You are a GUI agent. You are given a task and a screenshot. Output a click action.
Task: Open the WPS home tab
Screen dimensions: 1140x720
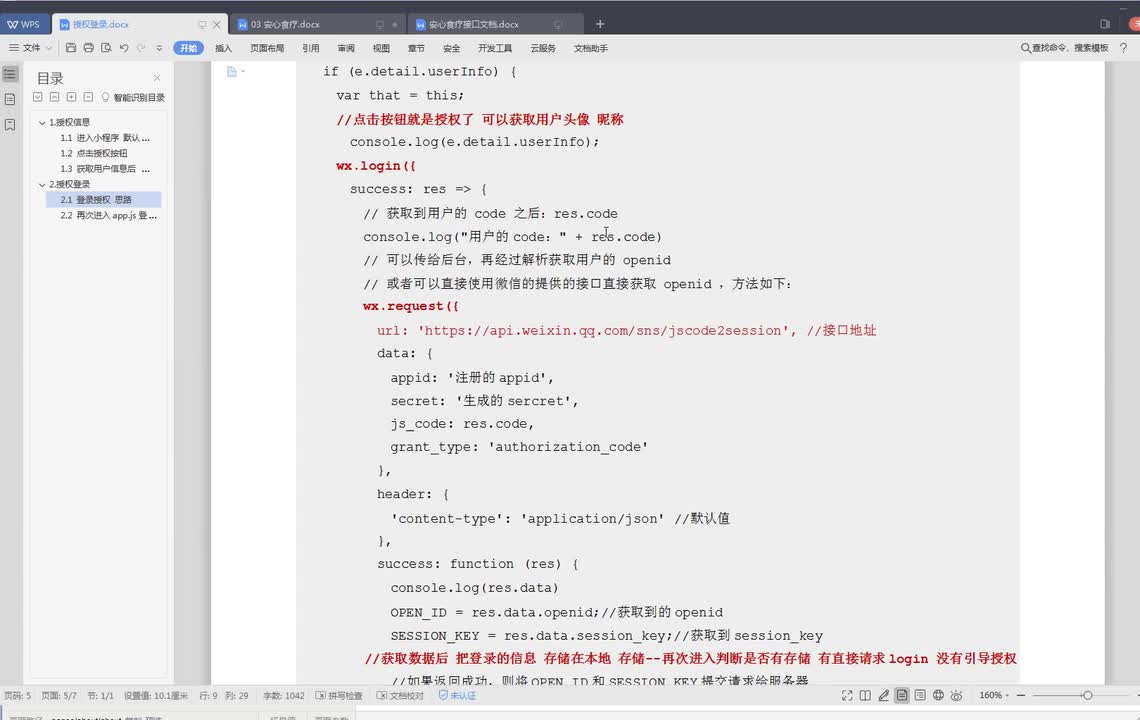point(24,24)
